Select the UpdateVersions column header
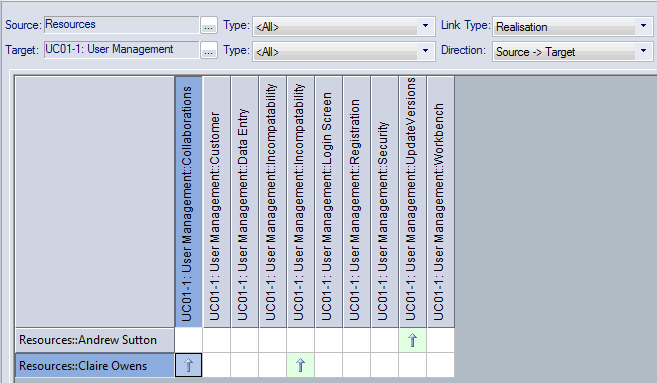657x383 pixels. (x=413, y=202)
